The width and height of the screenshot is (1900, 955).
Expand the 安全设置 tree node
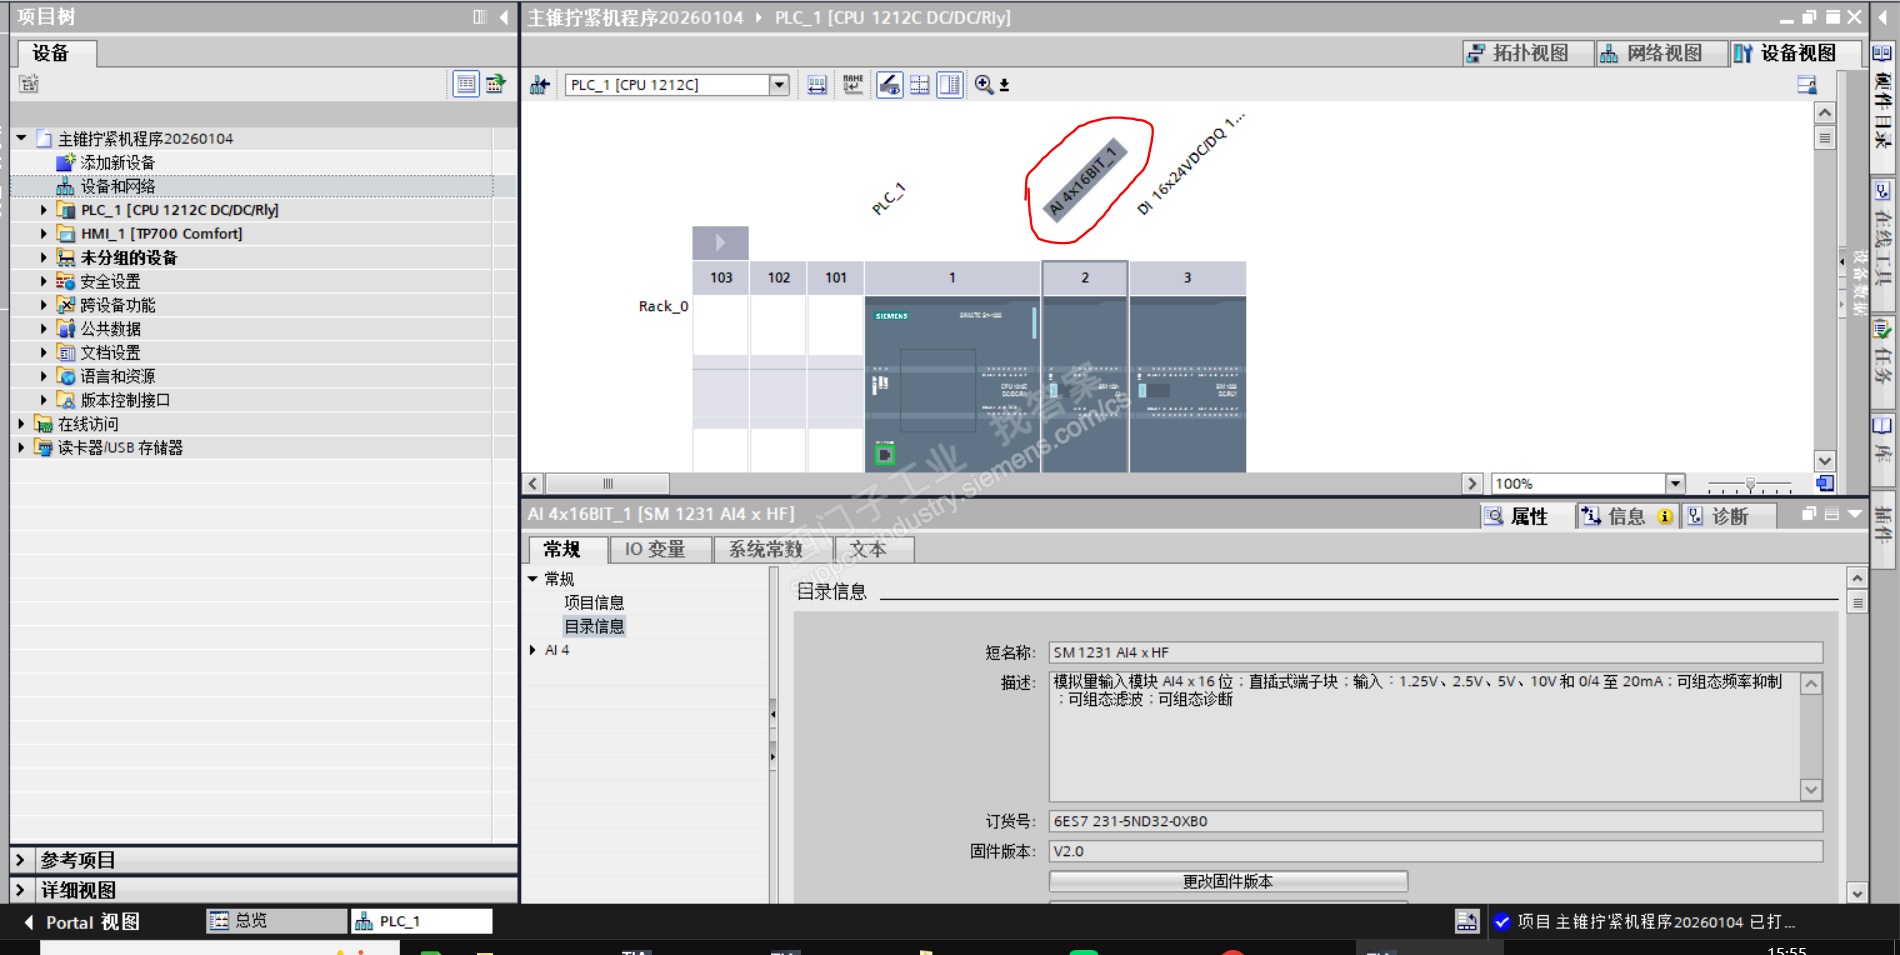[43, 282]
